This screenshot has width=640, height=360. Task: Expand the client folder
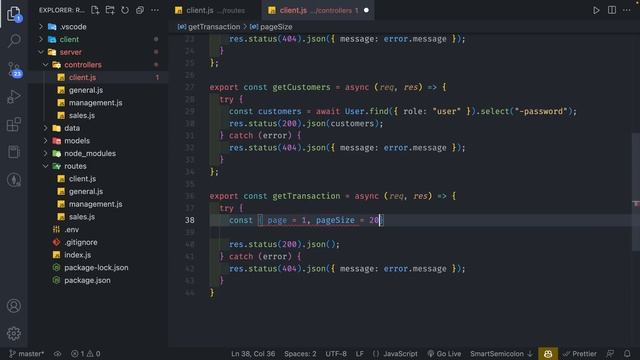[x=98, y=40]
